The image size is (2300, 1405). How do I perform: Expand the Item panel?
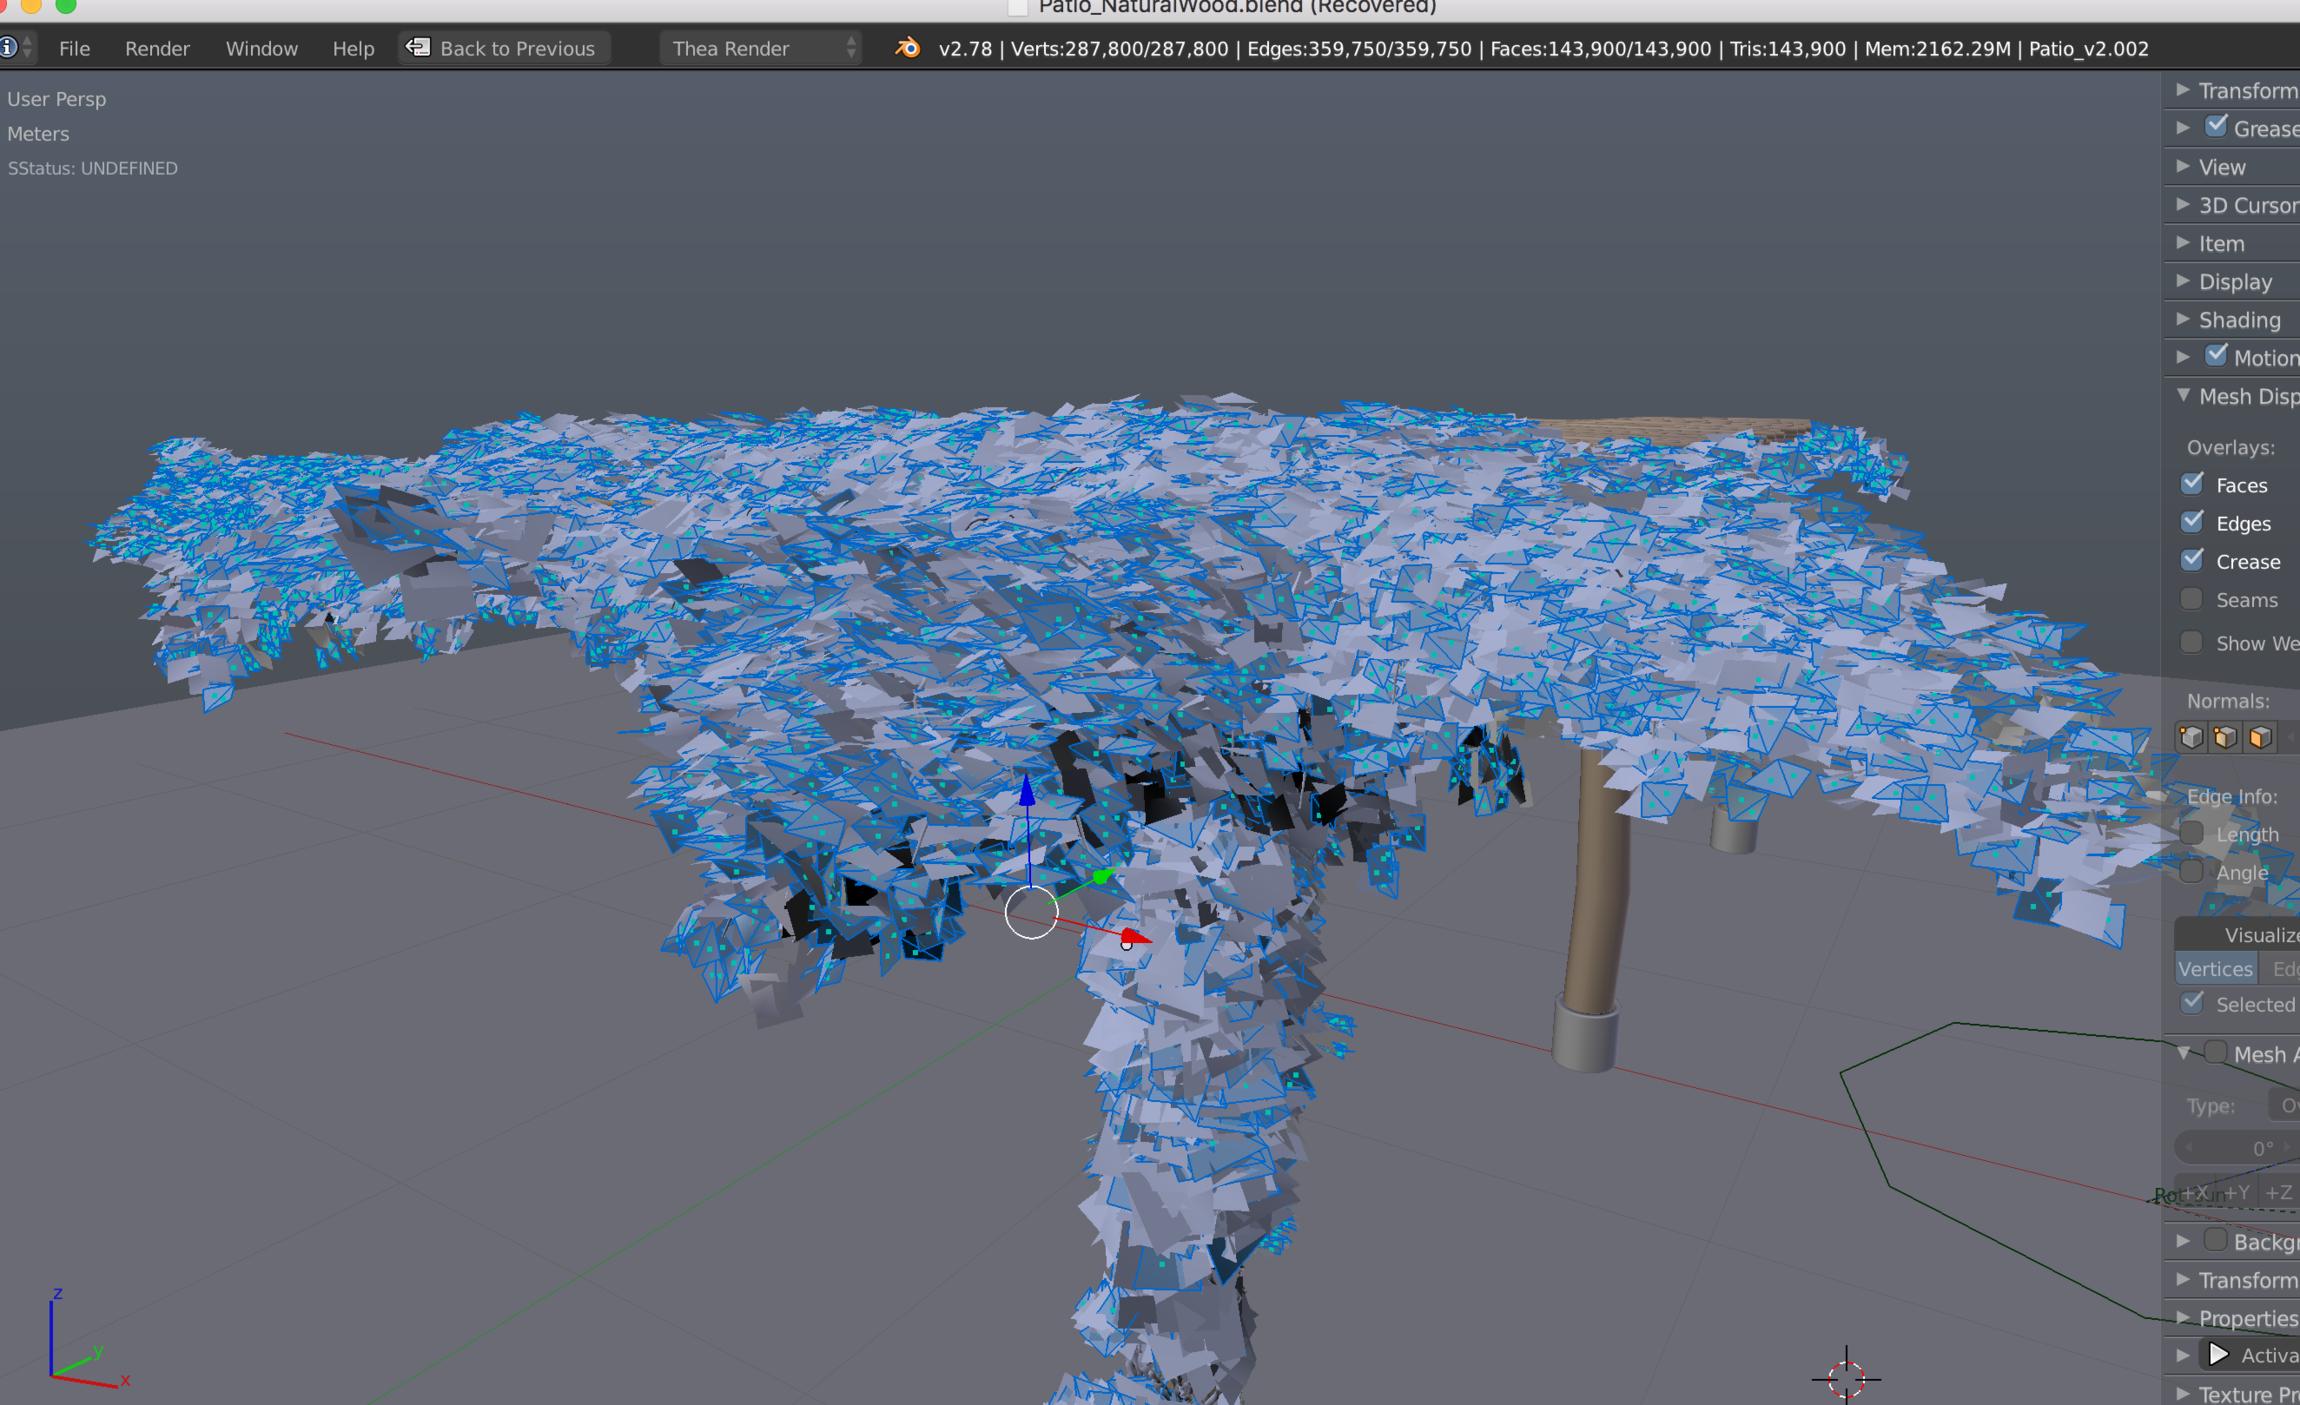click(2183, 243)
